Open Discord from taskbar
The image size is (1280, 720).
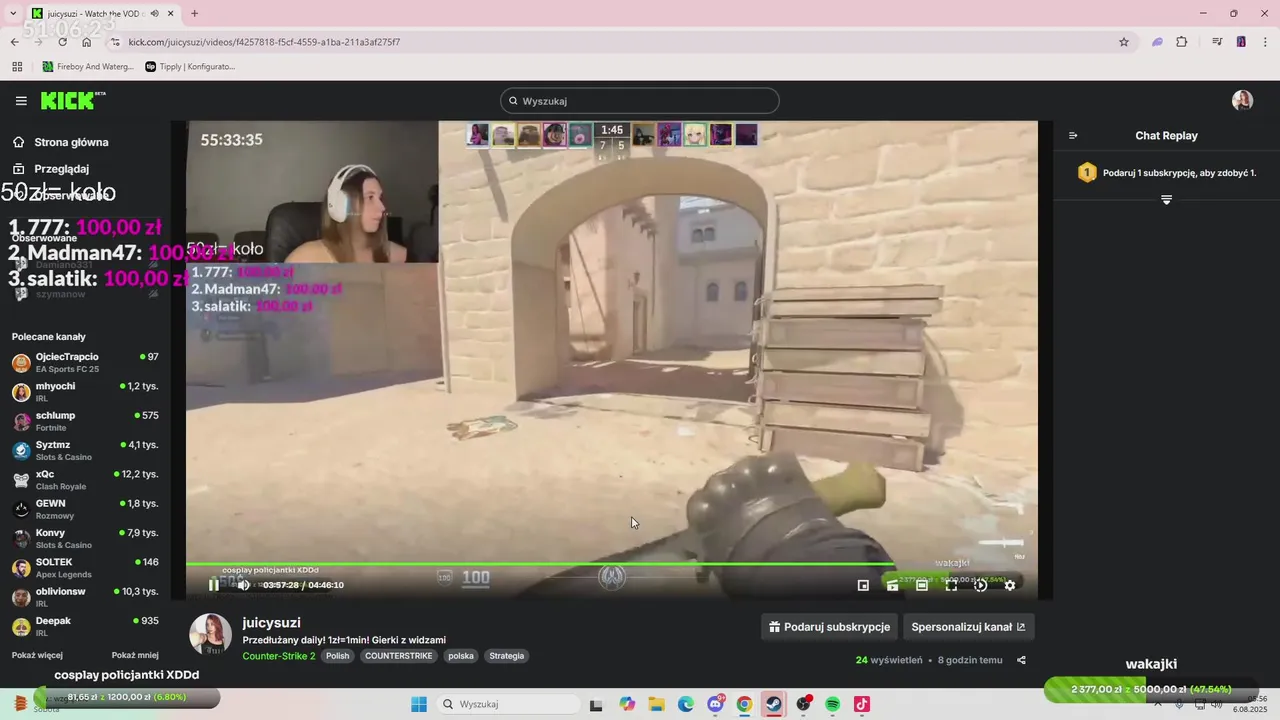[716, 704]
